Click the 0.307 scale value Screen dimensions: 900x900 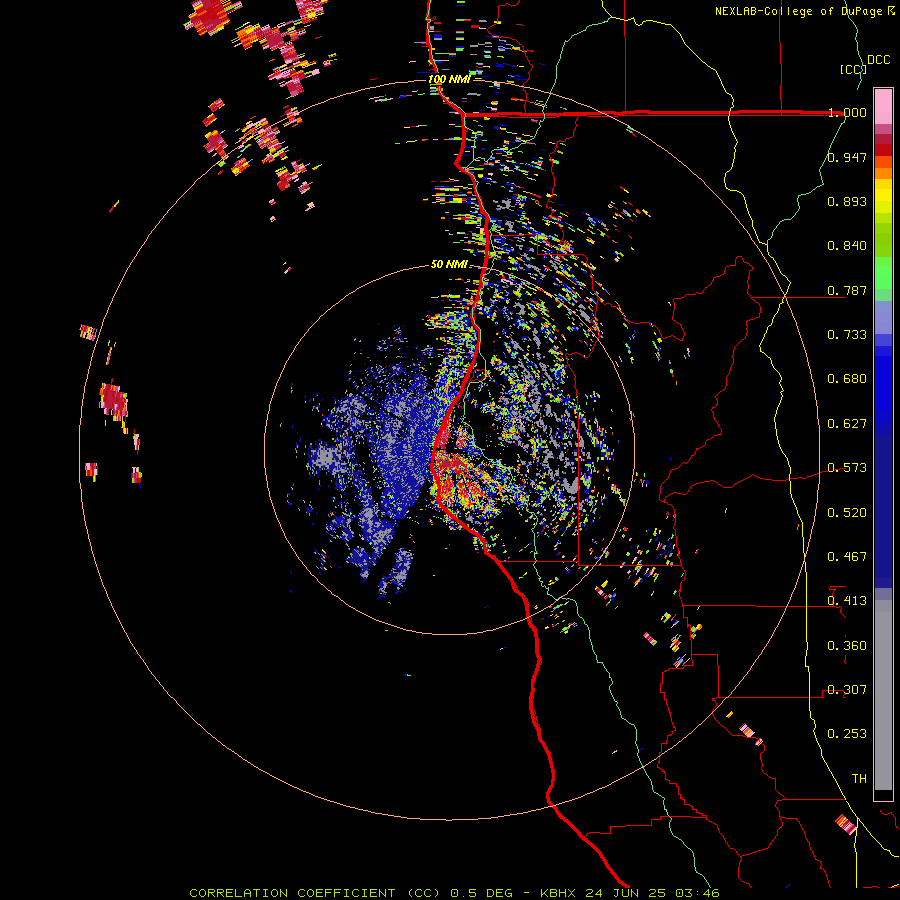click(x=847, y=689)
